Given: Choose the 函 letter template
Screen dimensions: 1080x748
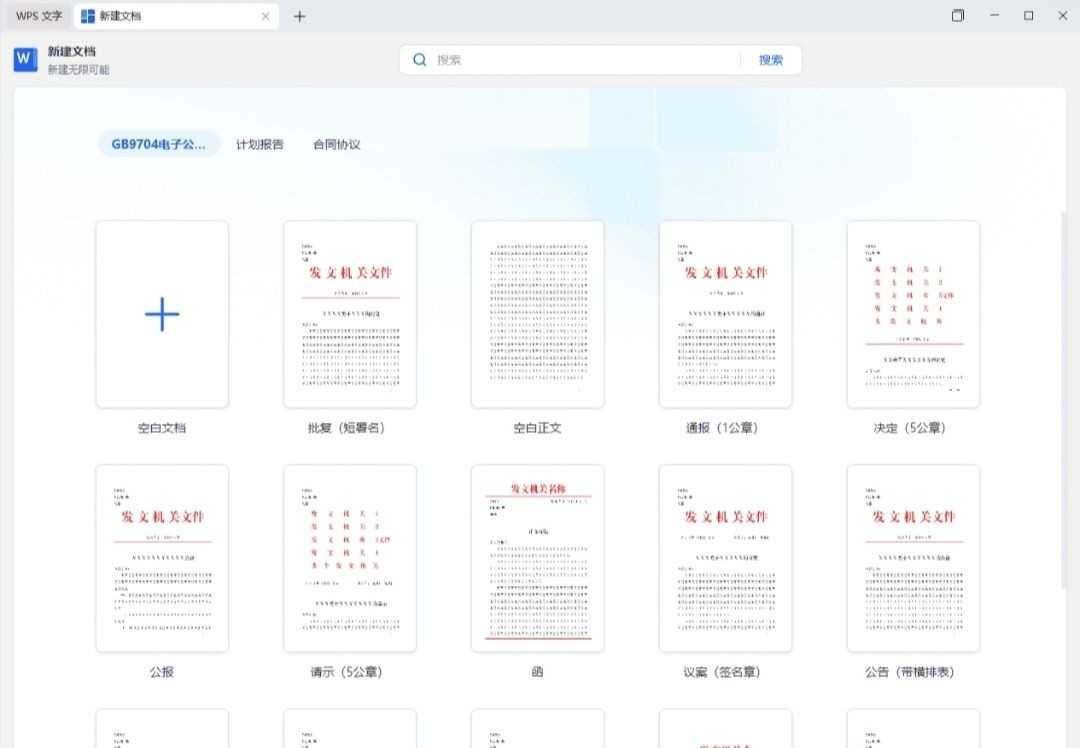Looking at the screenshot, I should click(538, 558).
